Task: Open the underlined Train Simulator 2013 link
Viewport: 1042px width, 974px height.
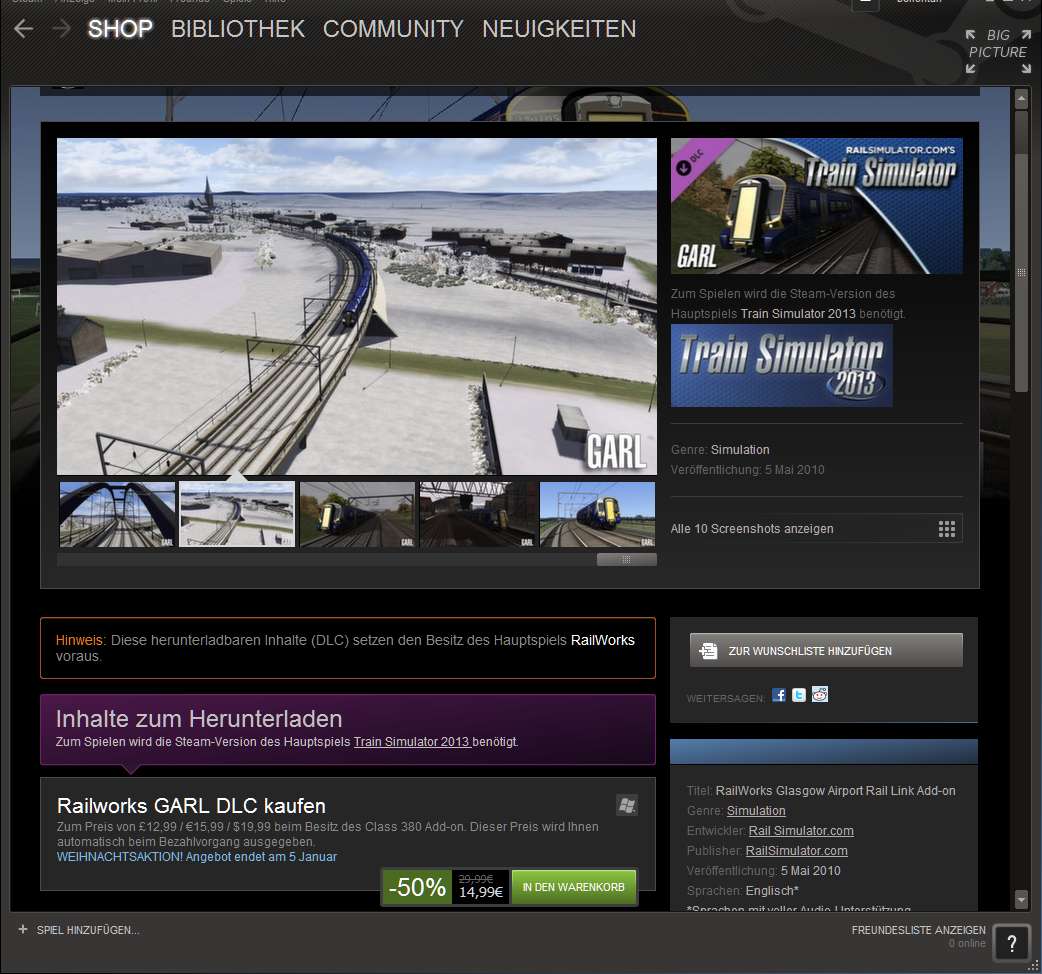Action: 412,741
